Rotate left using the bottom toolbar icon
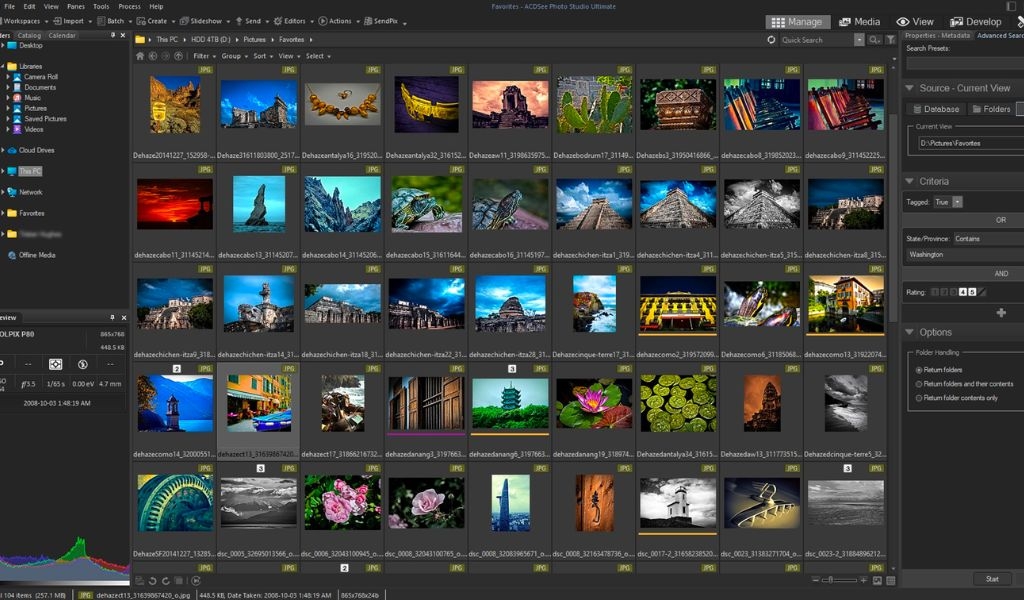The image size is (1024, 600). tap(152, 580)
